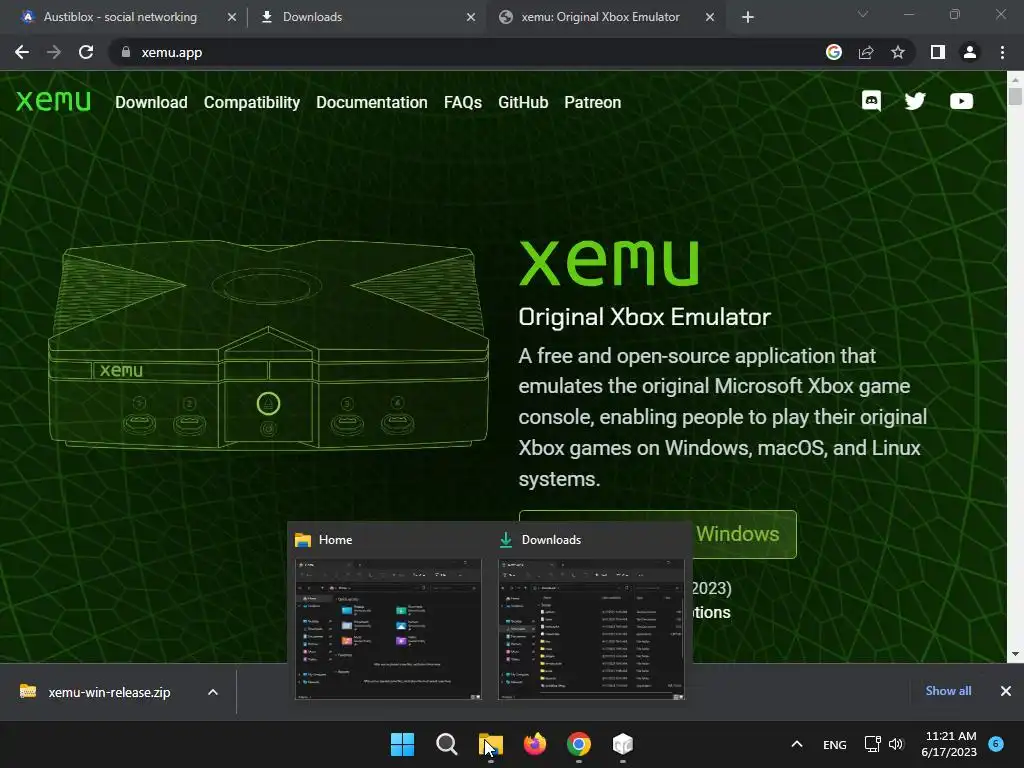
Task: Open the browser side panel
Action: (938, 52)
